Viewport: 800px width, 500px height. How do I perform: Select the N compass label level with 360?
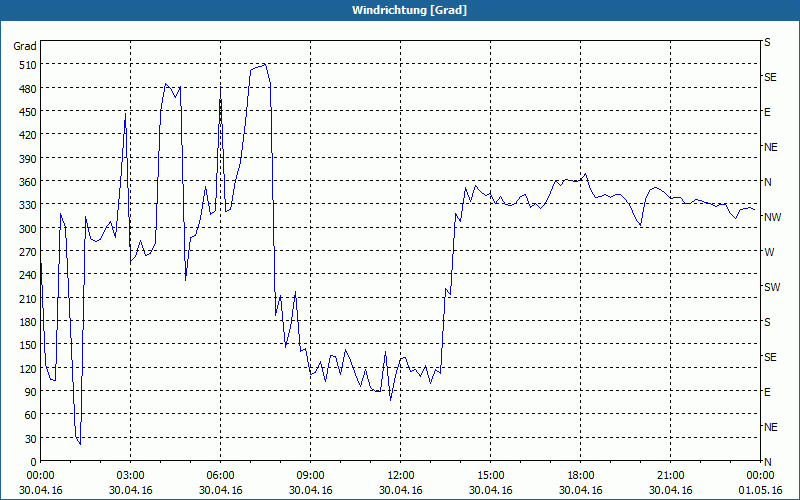[x=767, y=182]
